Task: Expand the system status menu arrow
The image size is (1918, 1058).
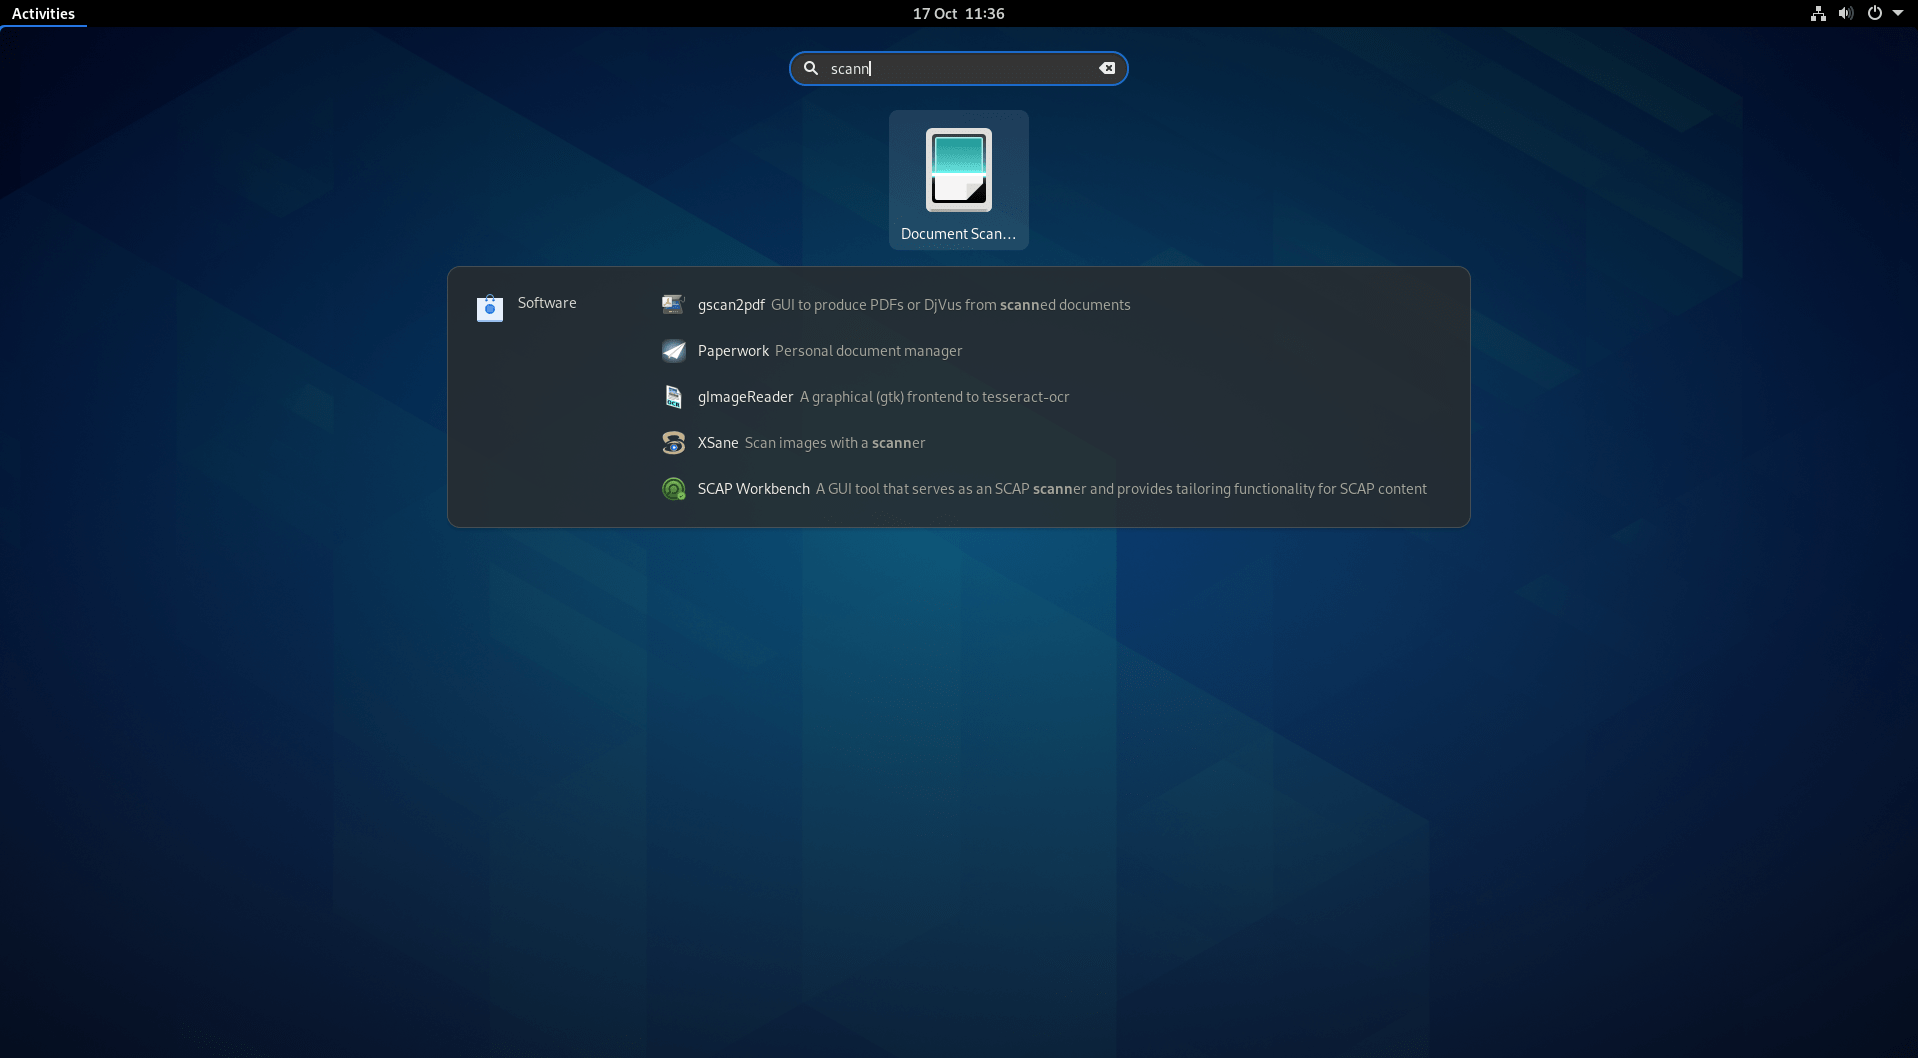Action: [1899, 13]
